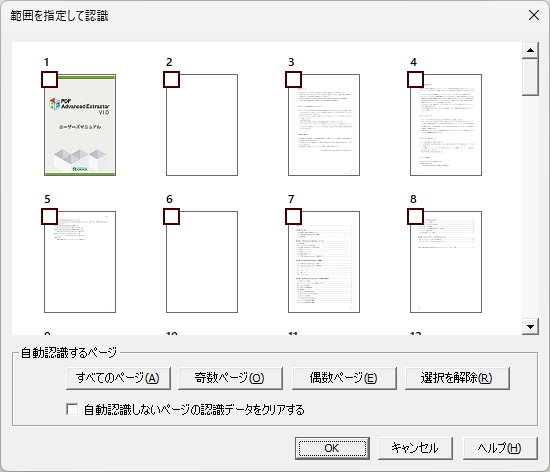The image size is (550, 472).
Task: Click the scrollbar down arrow
Action: coord(530,327)
